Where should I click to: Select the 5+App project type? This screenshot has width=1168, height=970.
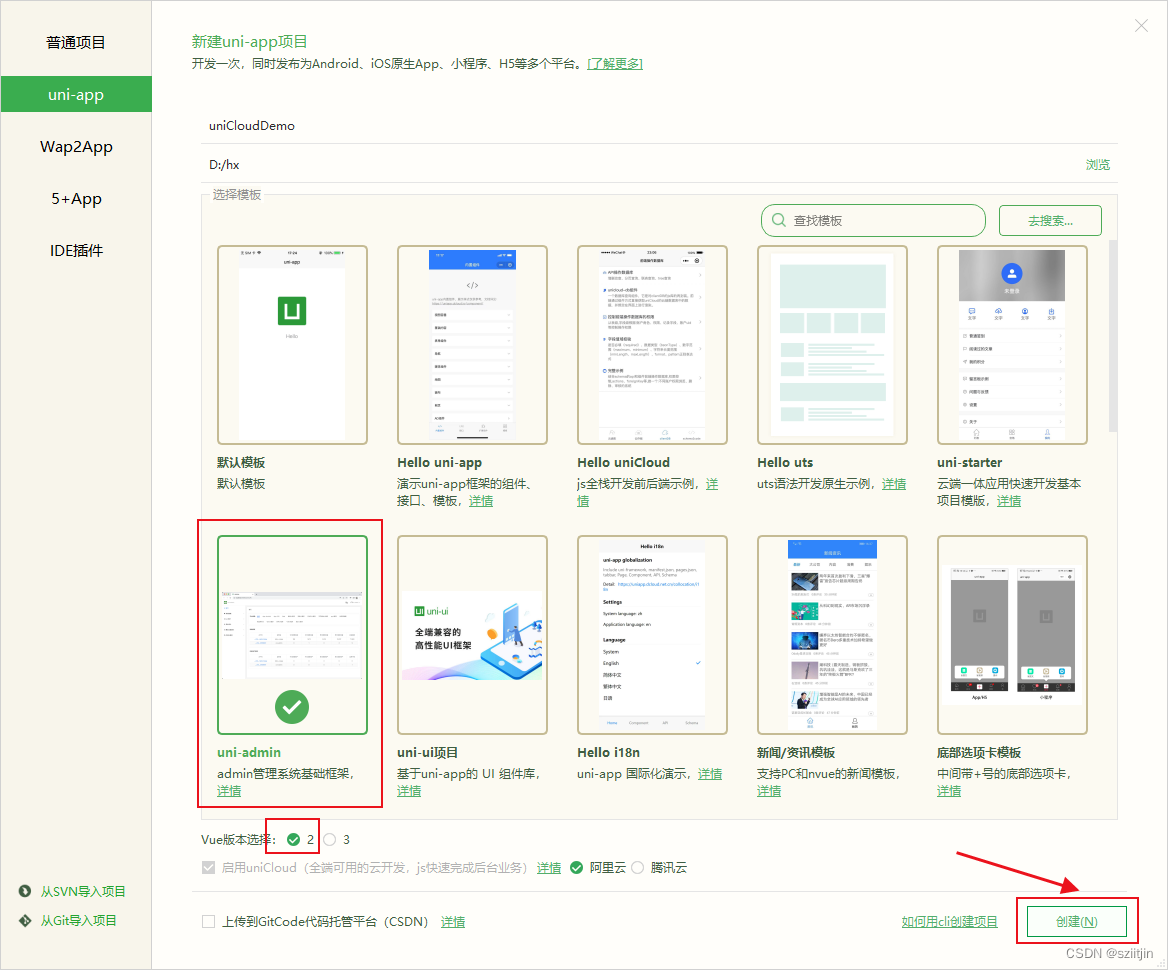click(x=76, y=199)
